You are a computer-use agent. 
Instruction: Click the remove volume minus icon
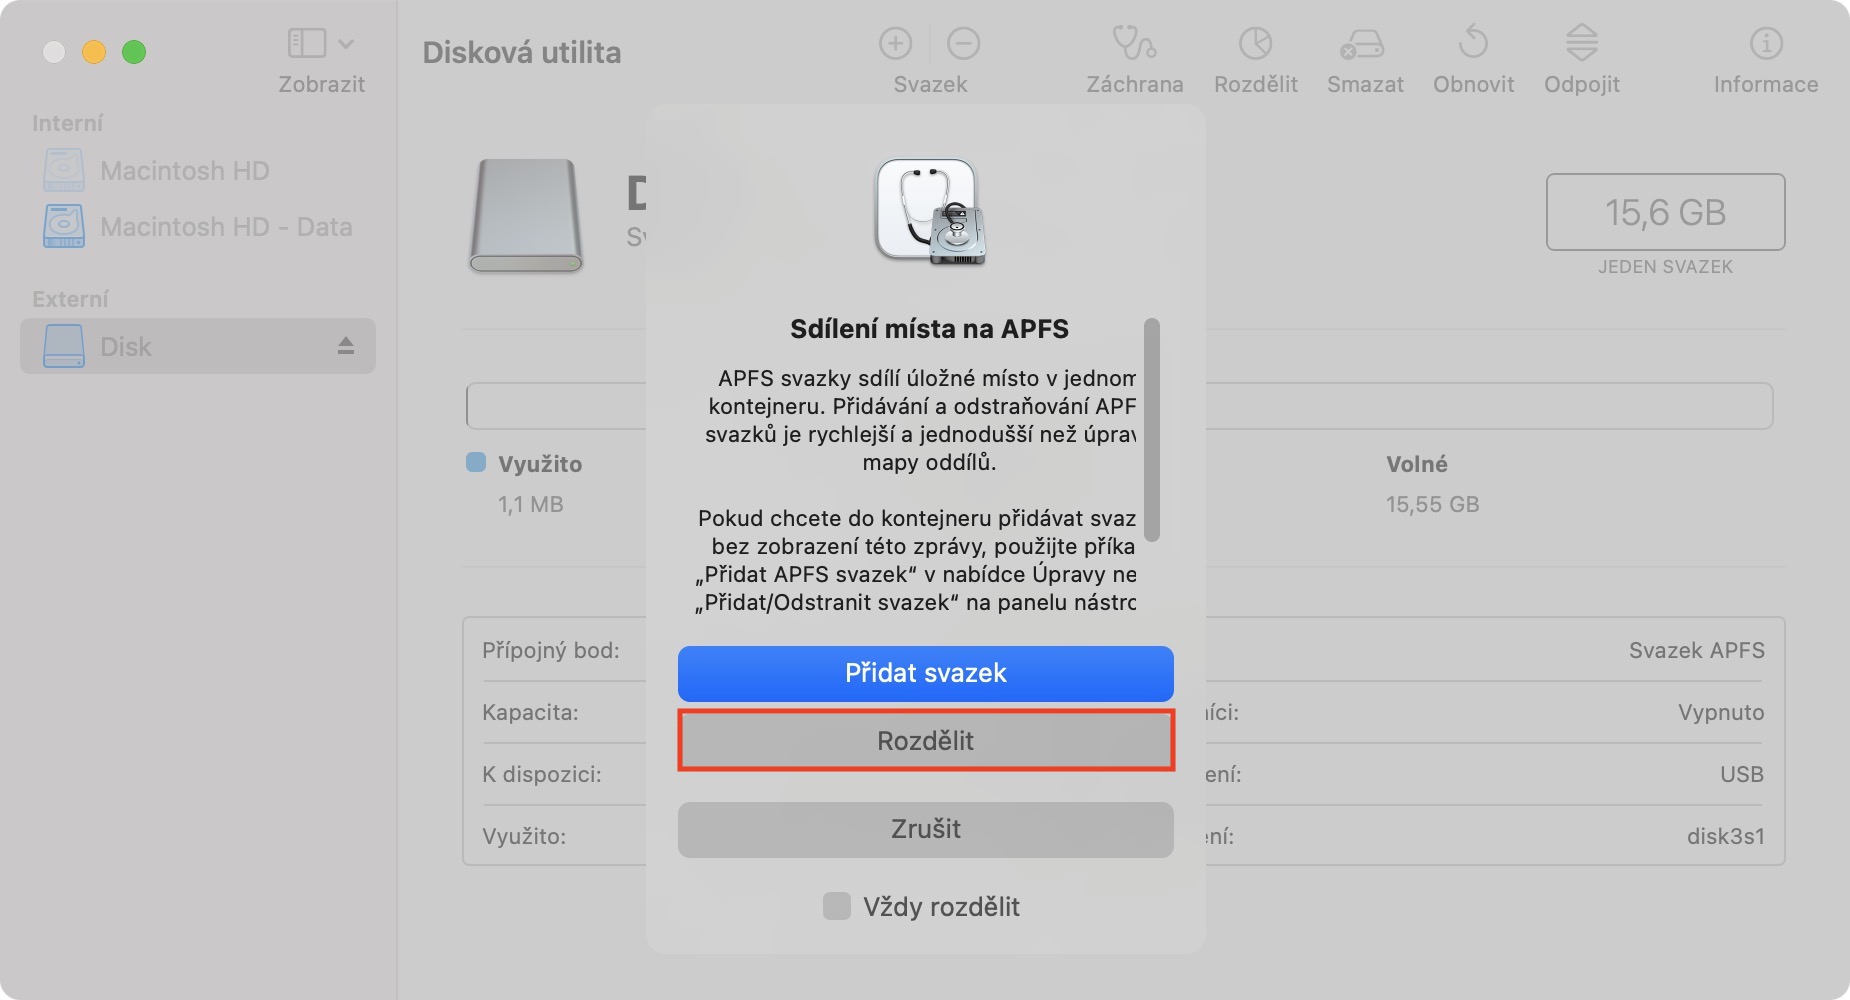pos(963,44)
